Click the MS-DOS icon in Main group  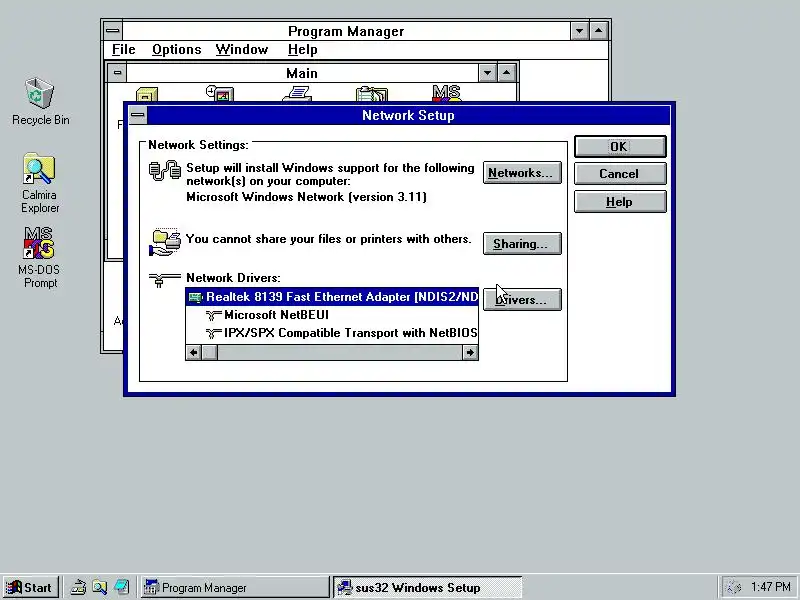pyautogui.click(x=447, y=93)
